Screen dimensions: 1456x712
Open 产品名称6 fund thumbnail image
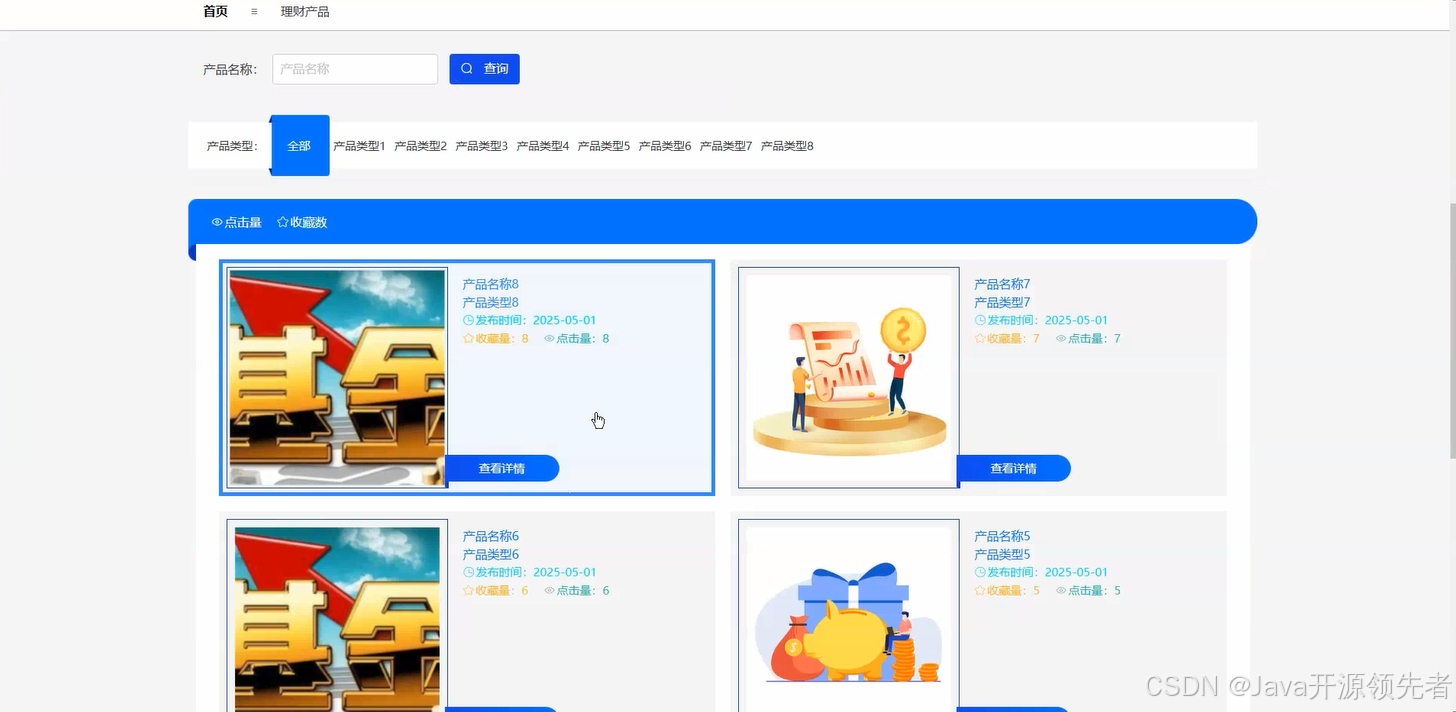click(337, 615)
